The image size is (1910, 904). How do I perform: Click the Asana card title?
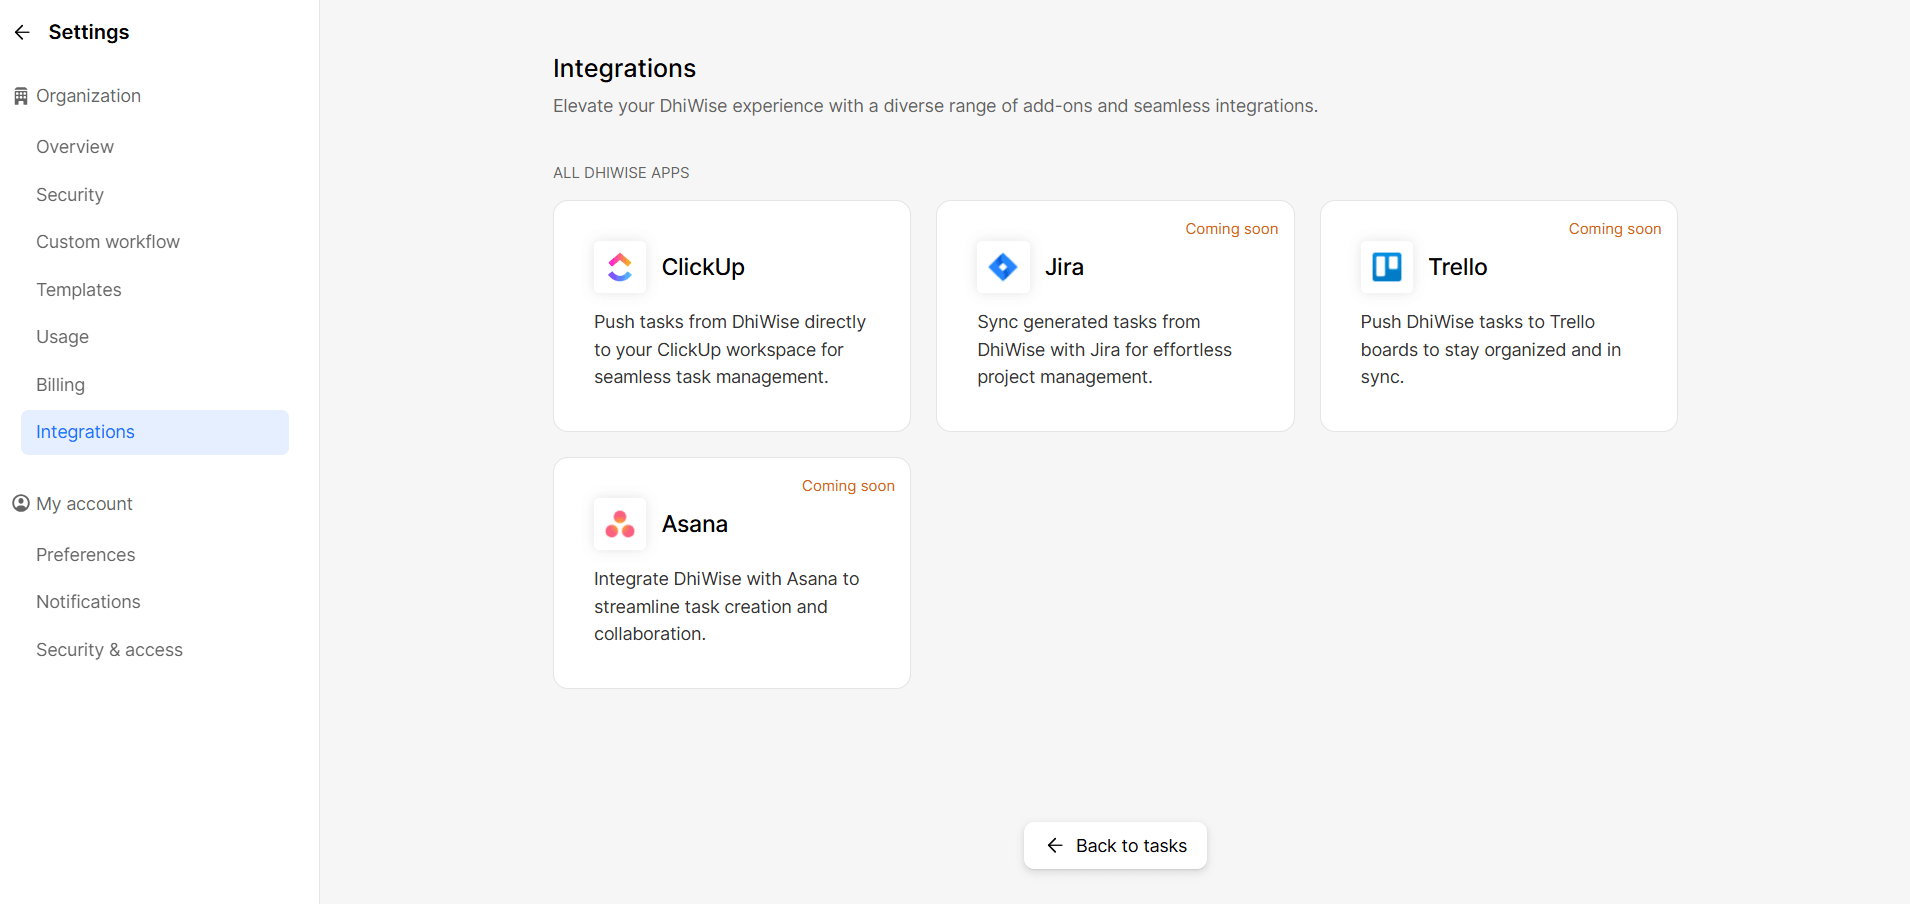click(695, 524)
